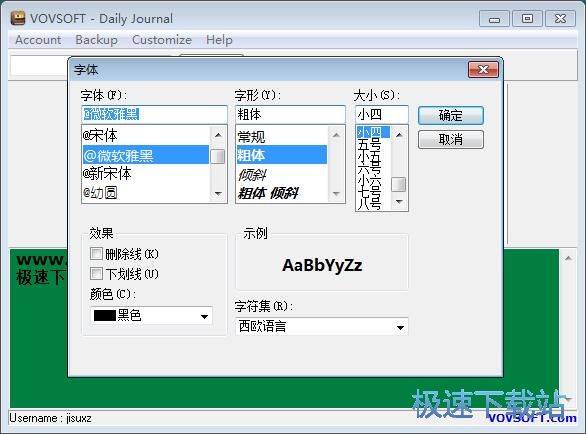Select size 小六
The width and height of the screenshot is (586, 434).
click(x=373, y=180)
